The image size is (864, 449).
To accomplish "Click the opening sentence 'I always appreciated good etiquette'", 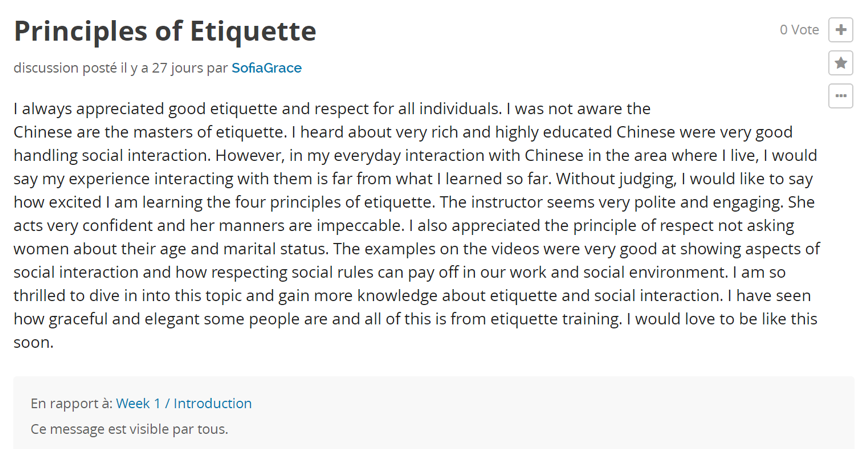I will (x=140, y=108).
